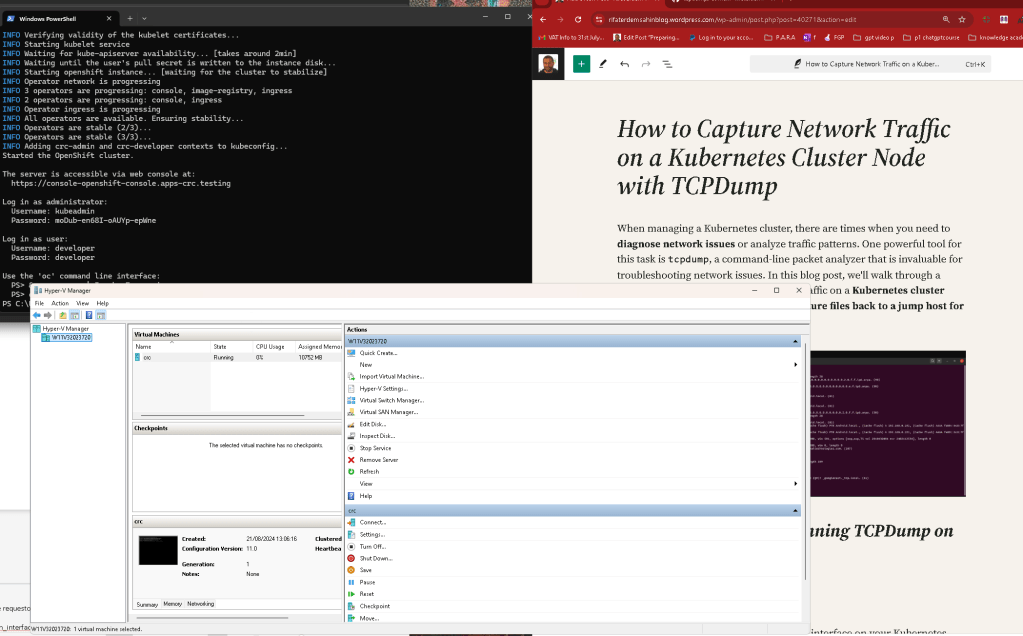Open the P.A.R.A bookmark folder
Viewport: 1023px width, 636px height.
click(x=780, y=38)
